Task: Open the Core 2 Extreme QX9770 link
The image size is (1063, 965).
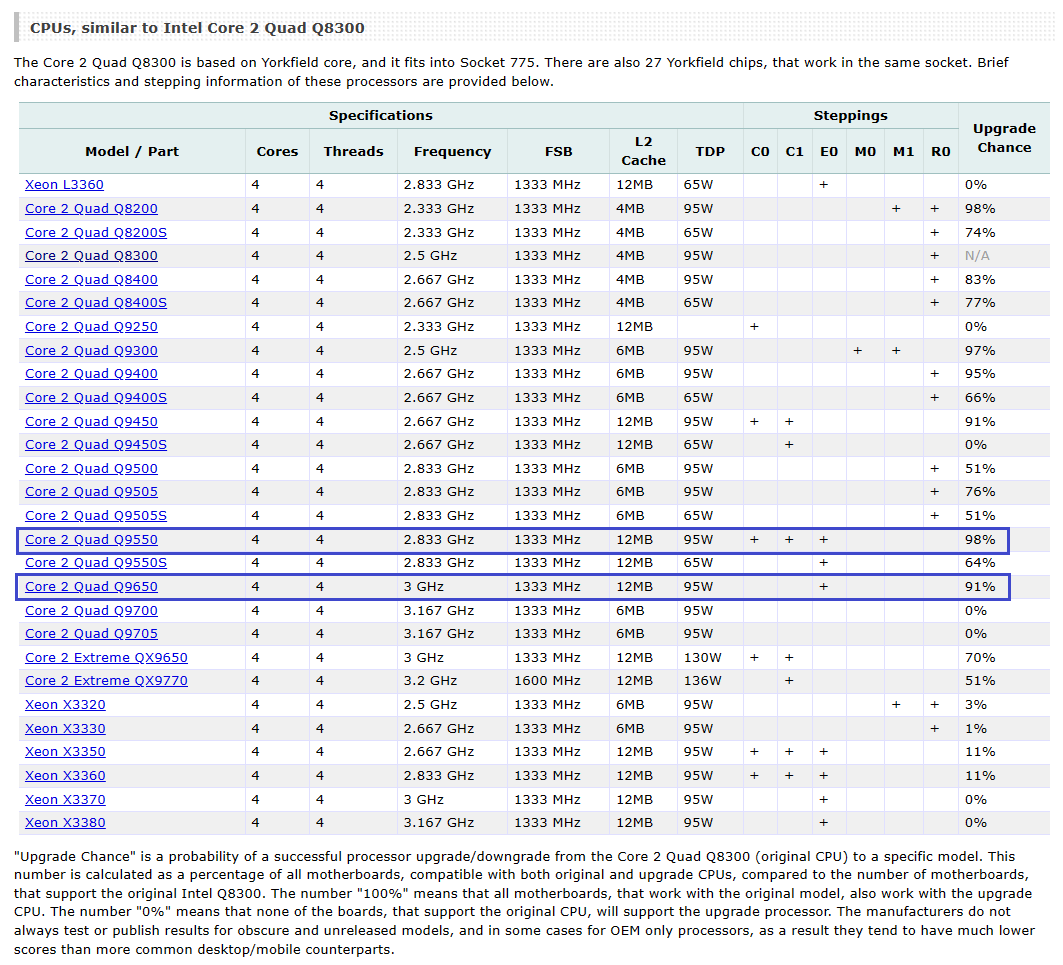Action: [x=106, y=681]
